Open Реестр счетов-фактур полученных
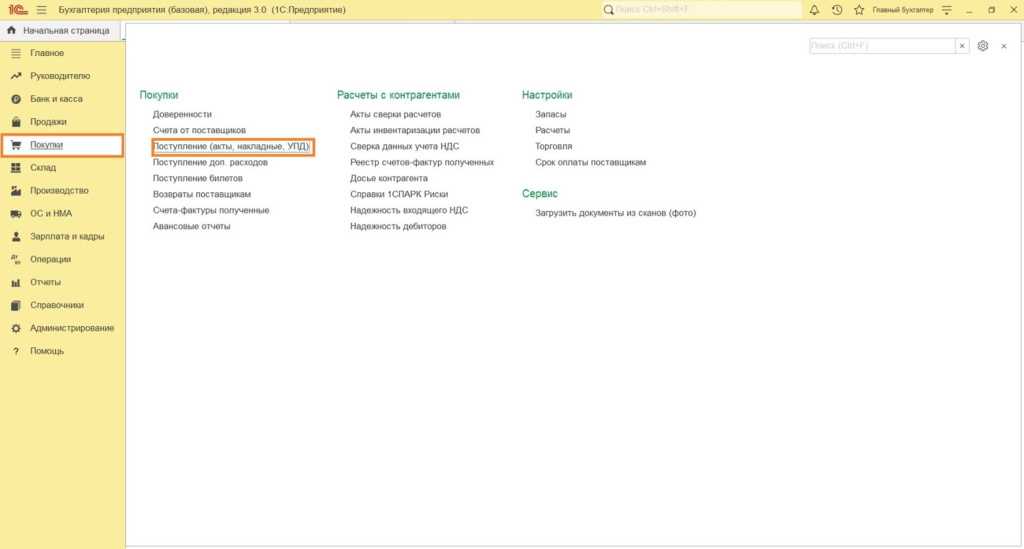This screenshot has width=1024, height=549. [x=422, y=162]
